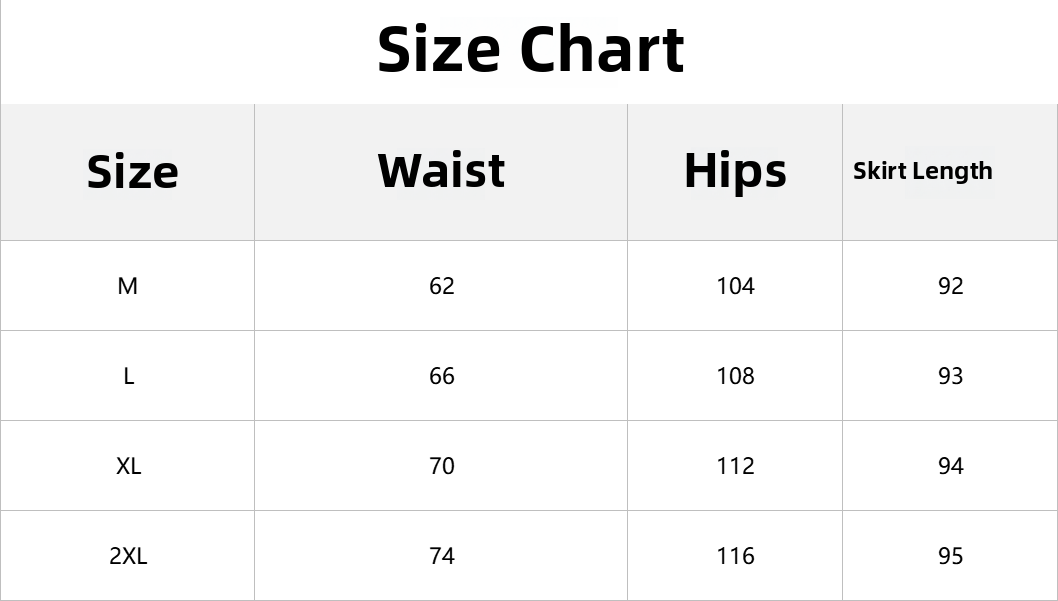1058x601 pixels.
Task: Select waist value 70
Action: coord(442,466)
